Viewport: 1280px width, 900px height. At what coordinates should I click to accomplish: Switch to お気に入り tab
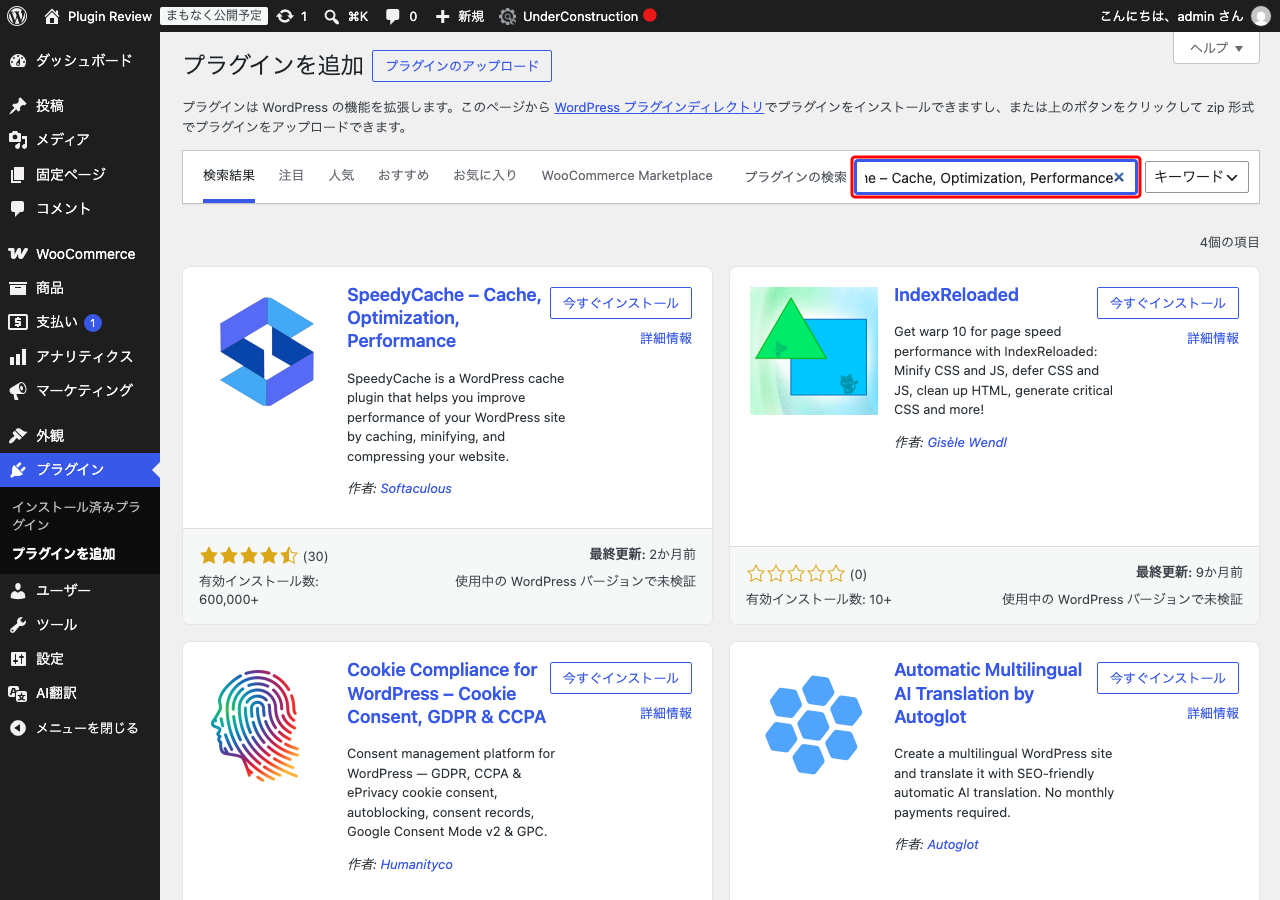click(x=485, y=176)
